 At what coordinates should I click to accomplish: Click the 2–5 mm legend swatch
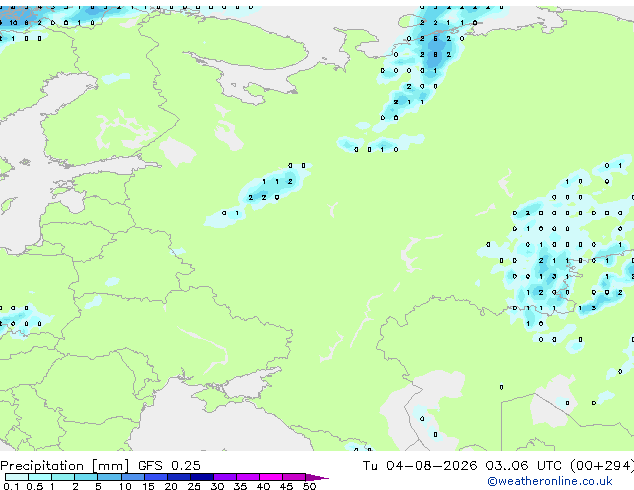click(x=86, y=477)
